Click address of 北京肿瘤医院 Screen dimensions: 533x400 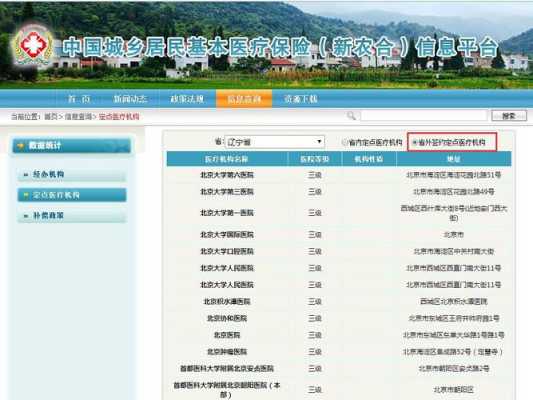453,351
